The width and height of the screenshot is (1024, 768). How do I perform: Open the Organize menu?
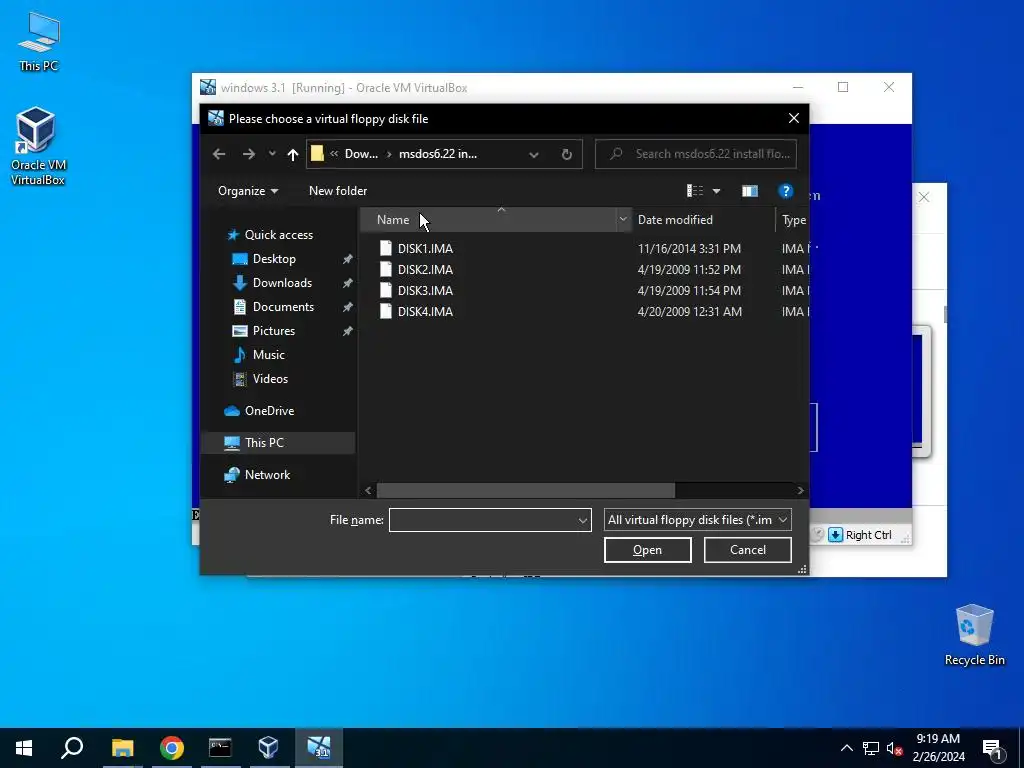pos(248,191)
